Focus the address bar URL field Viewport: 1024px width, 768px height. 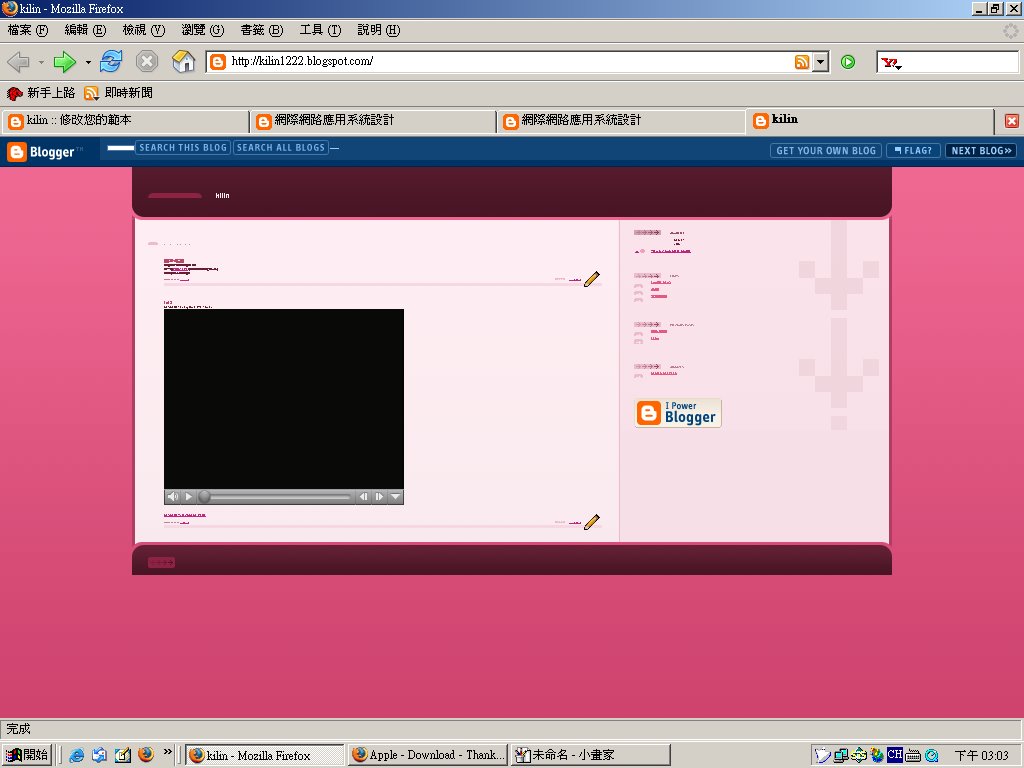[509, 62]
